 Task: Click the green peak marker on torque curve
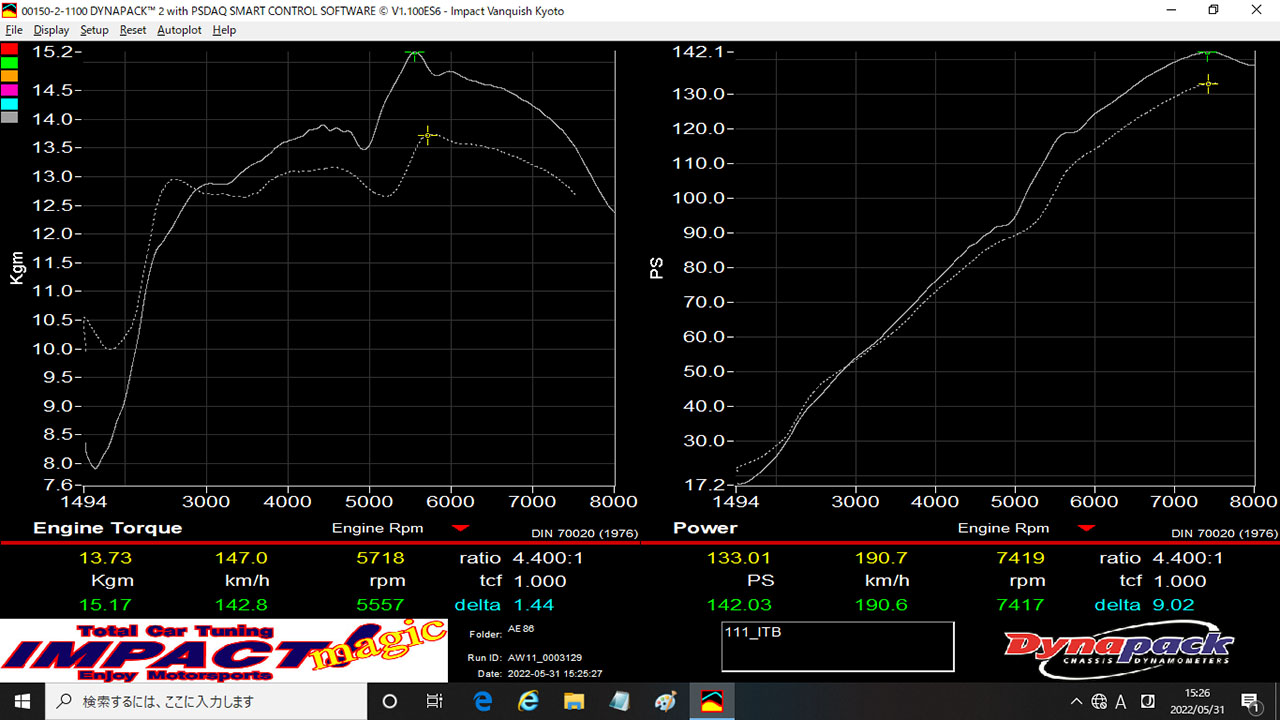pyautogui.click(x=414, y=52)
